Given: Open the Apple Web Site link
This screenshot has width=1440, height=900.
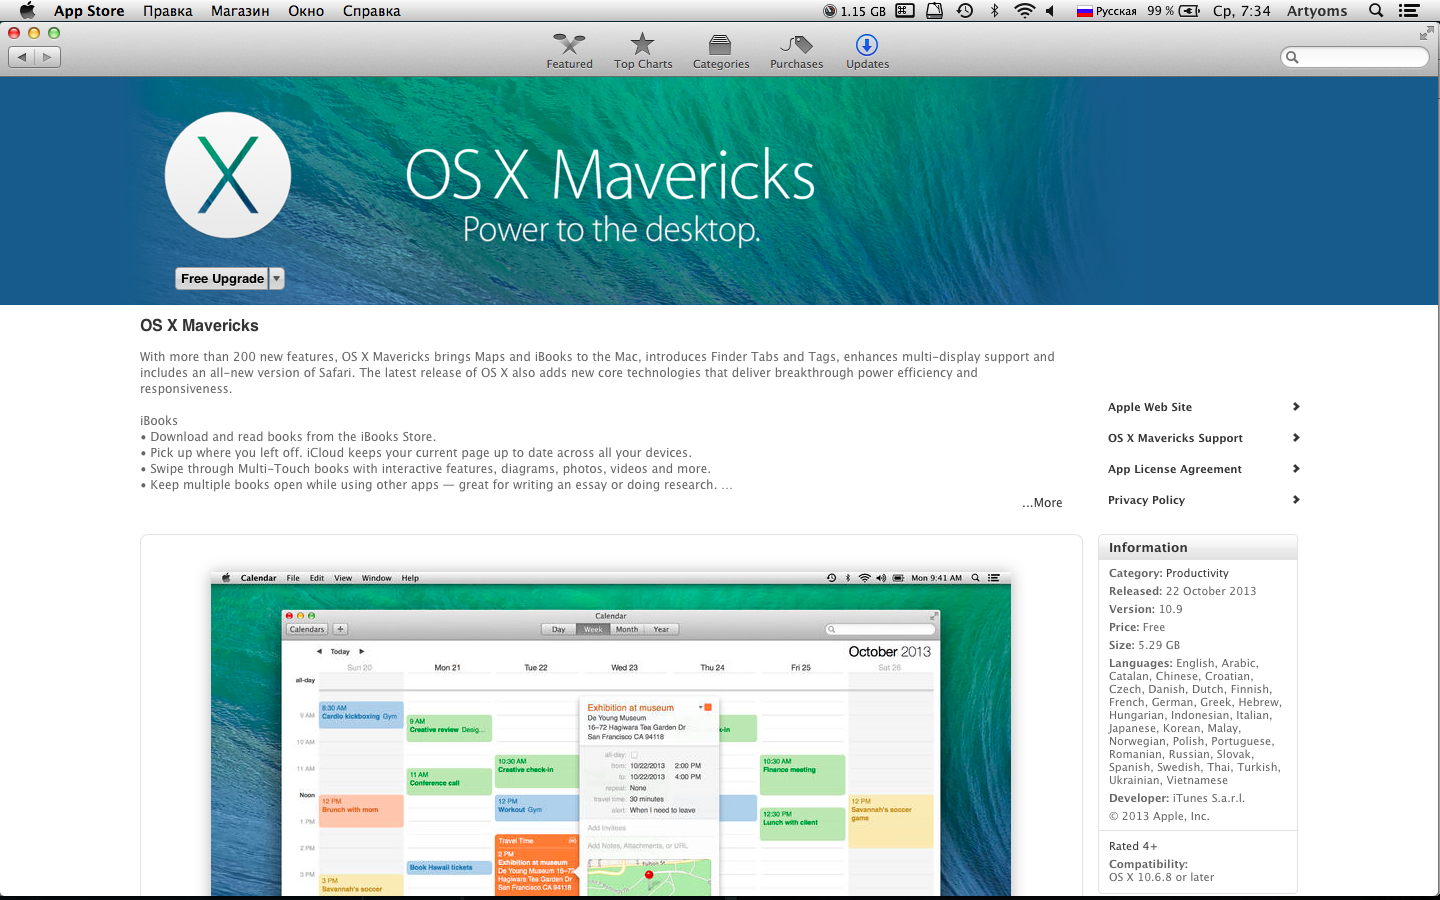Looking at the screenshot, I should 1150,407.
